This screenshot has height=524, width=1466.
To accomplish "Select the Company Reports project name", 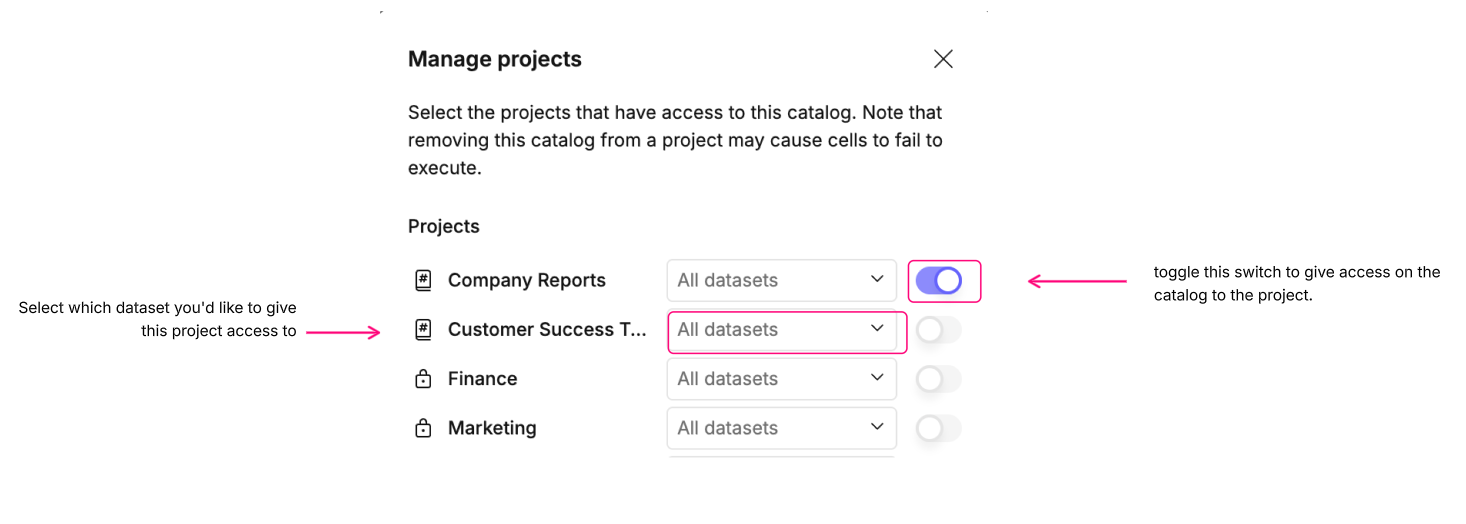I will 526,281.
